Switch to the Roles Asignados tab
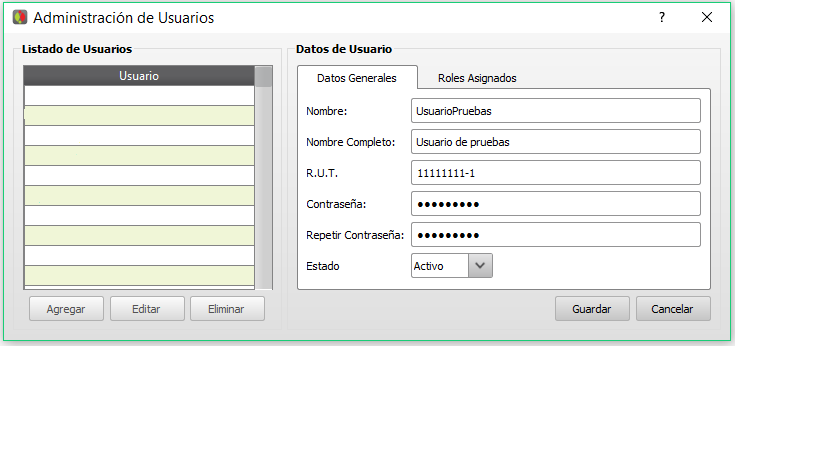The height and width of the screenshot is (460, 819). point(477,78)
